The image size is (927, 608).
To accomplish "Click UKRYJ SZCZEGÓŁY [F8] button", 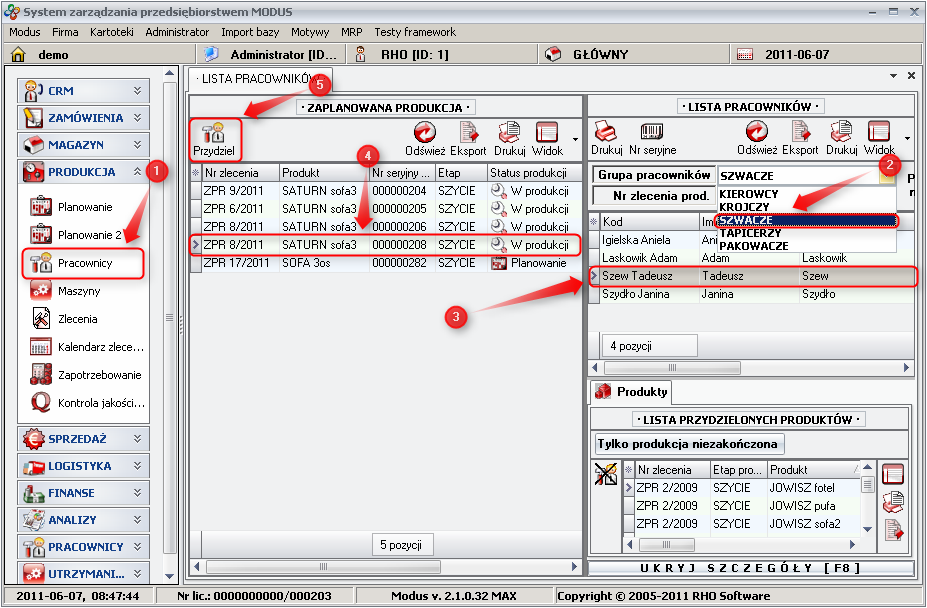I will [750, 568].
